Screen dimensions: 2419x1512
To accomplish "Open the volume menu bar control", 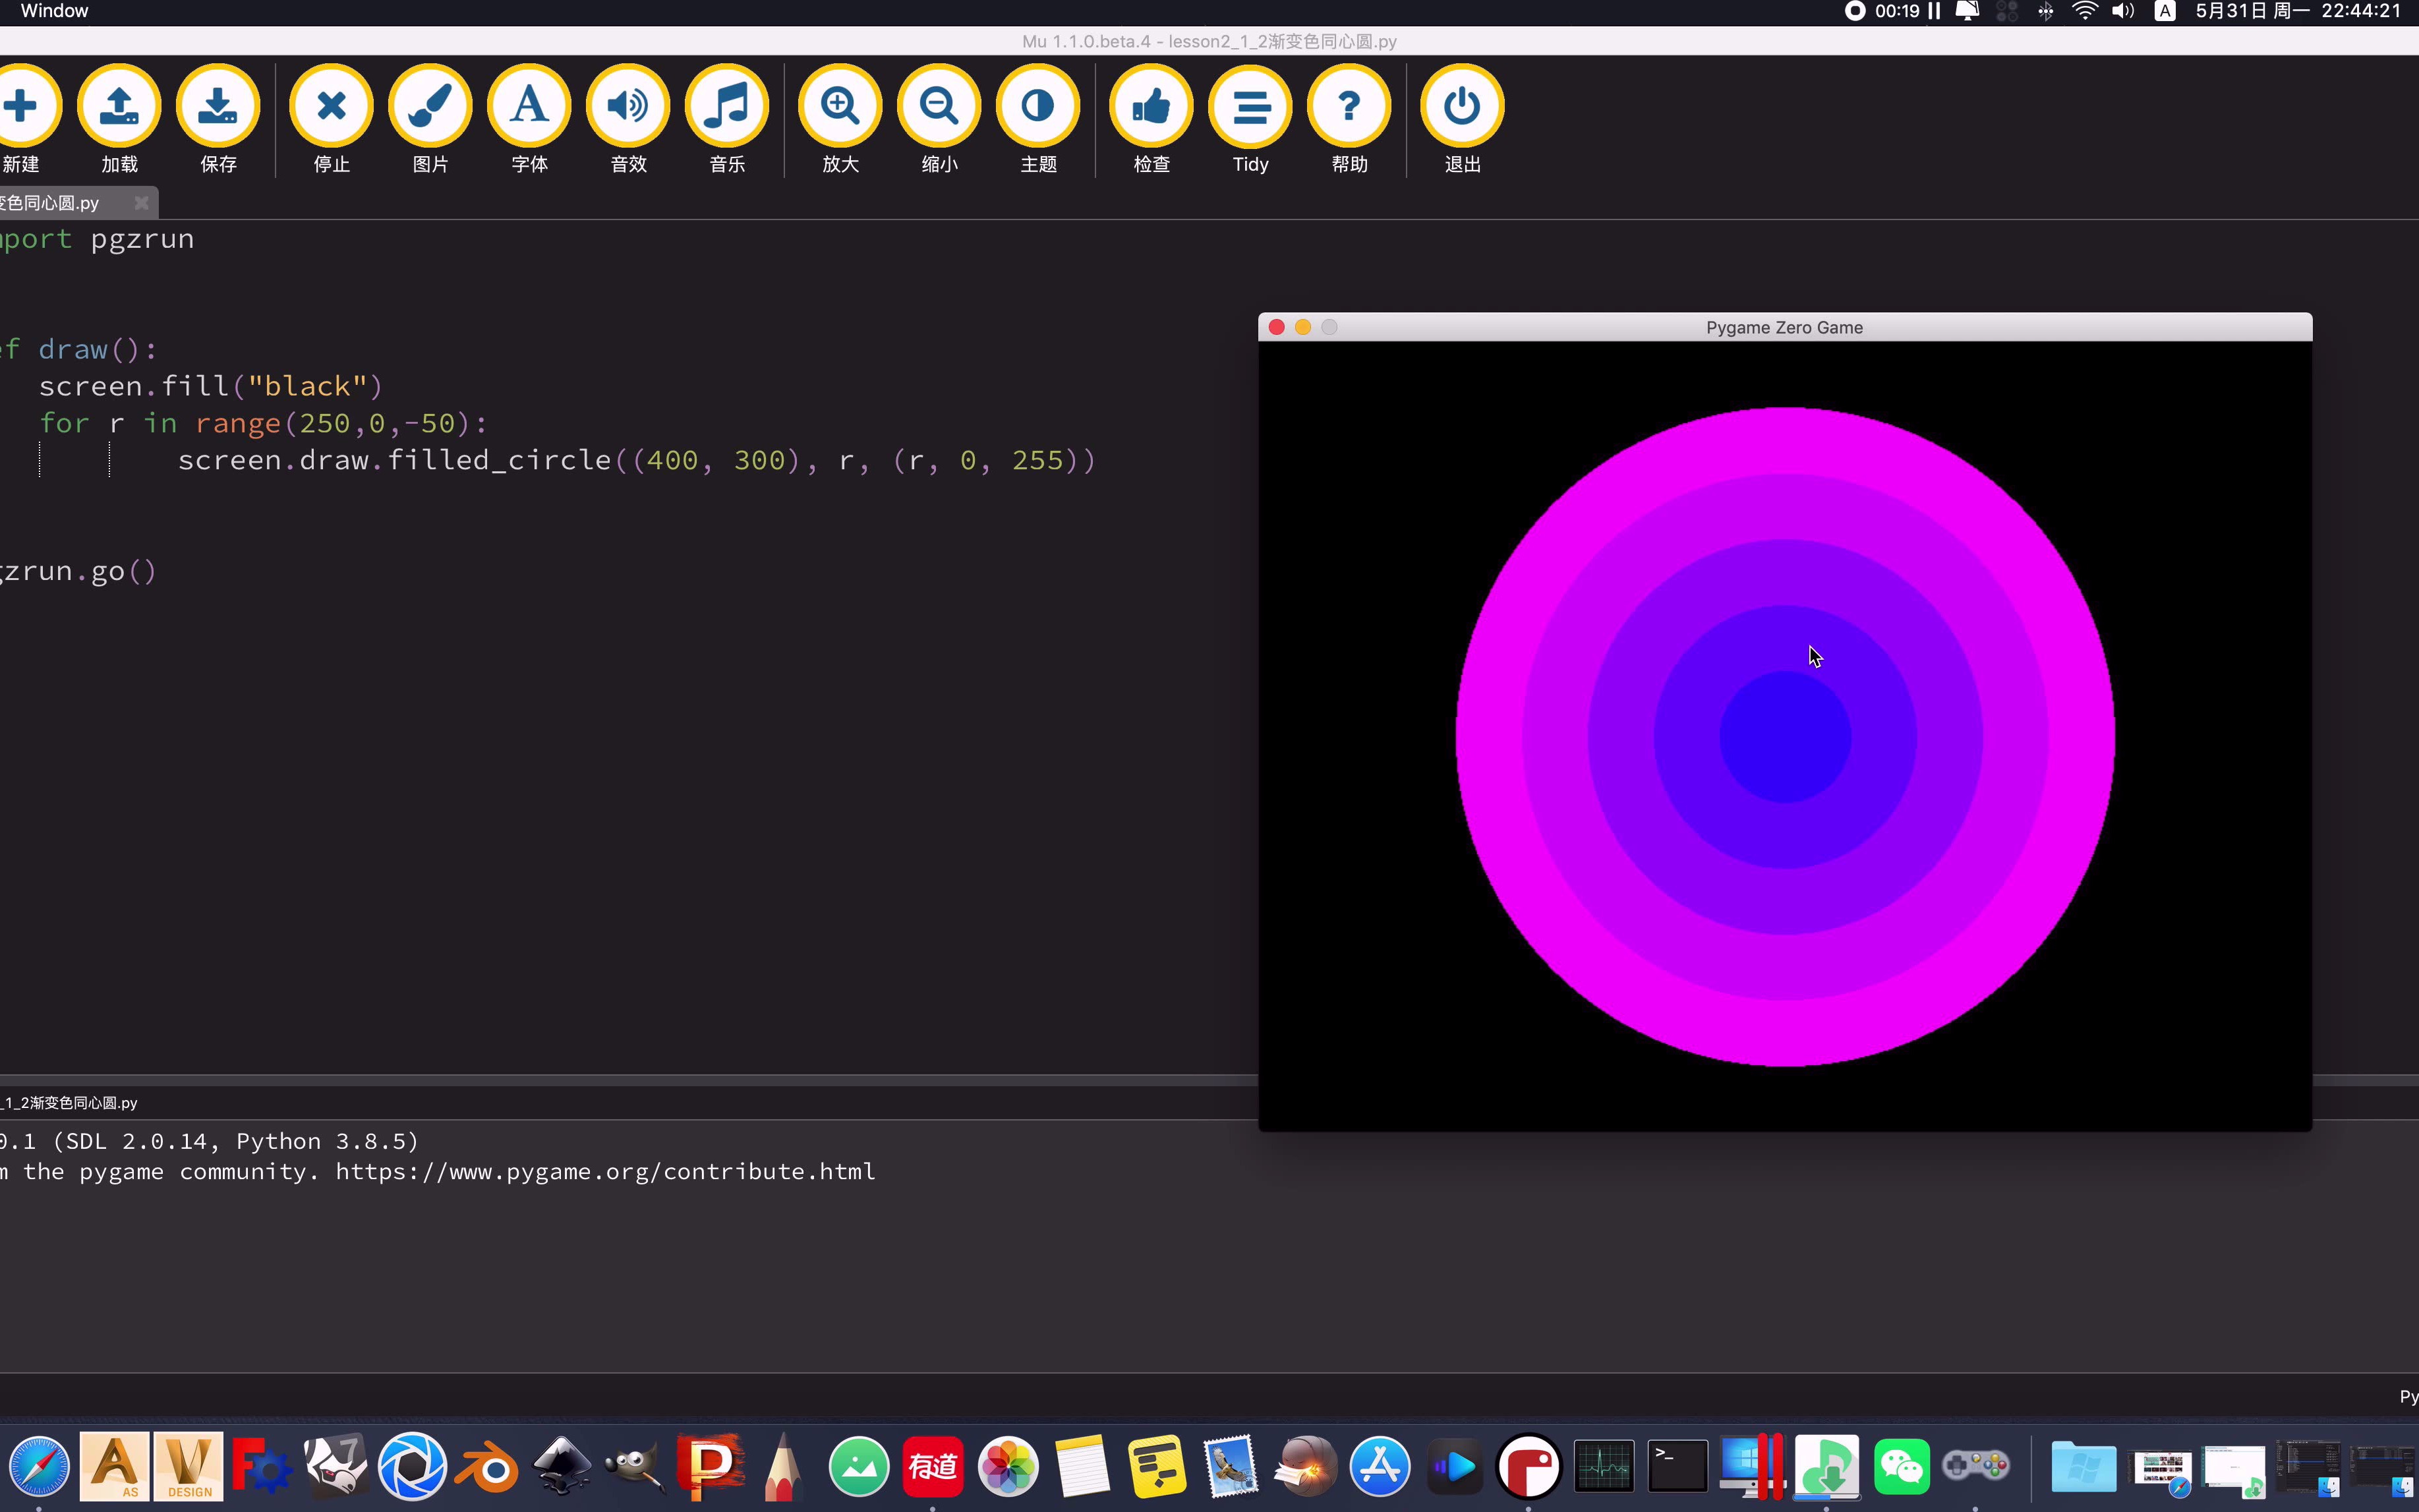I will [2123, 11].
